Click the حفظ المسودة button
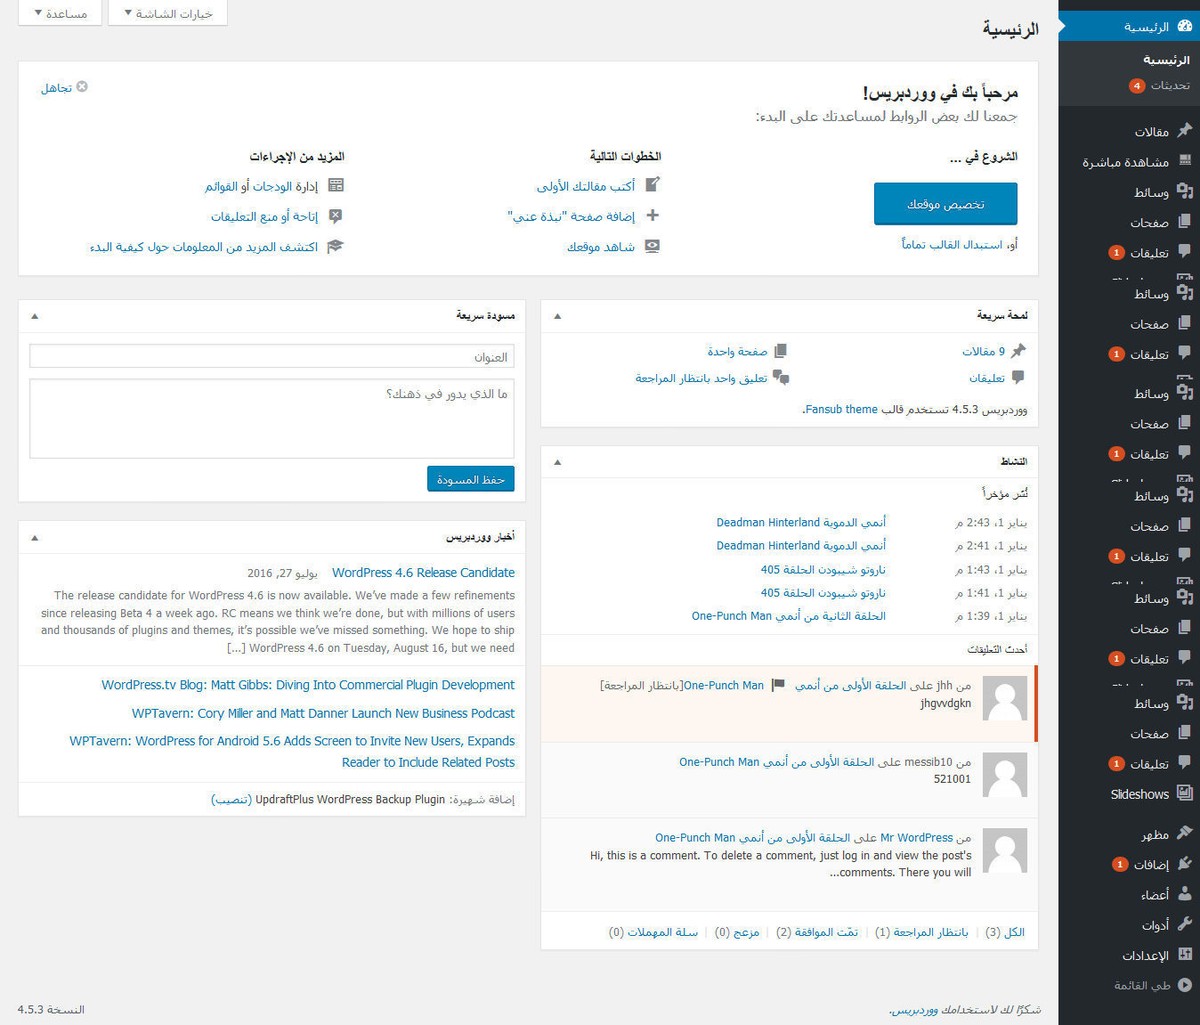 click(470, 479)
